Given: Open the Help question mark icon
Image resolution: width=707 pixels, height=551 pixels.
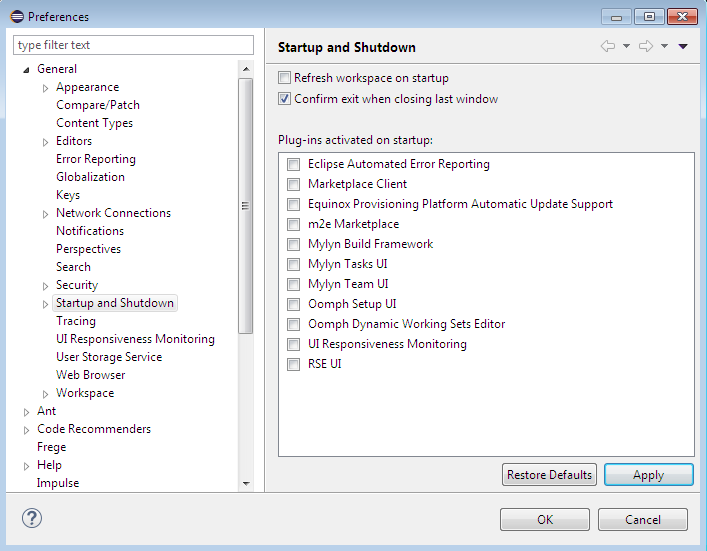Looking at the screenshot, I should (32, 518).
